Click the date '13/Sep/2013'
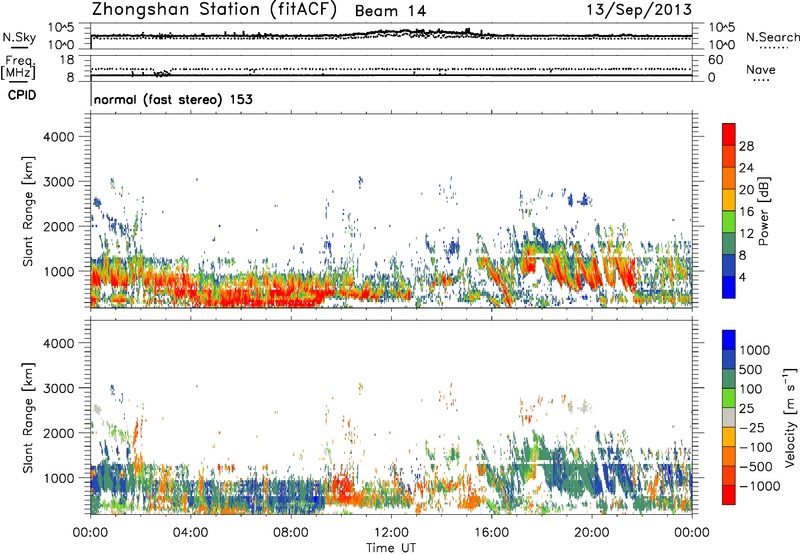 tap(639, 10)
